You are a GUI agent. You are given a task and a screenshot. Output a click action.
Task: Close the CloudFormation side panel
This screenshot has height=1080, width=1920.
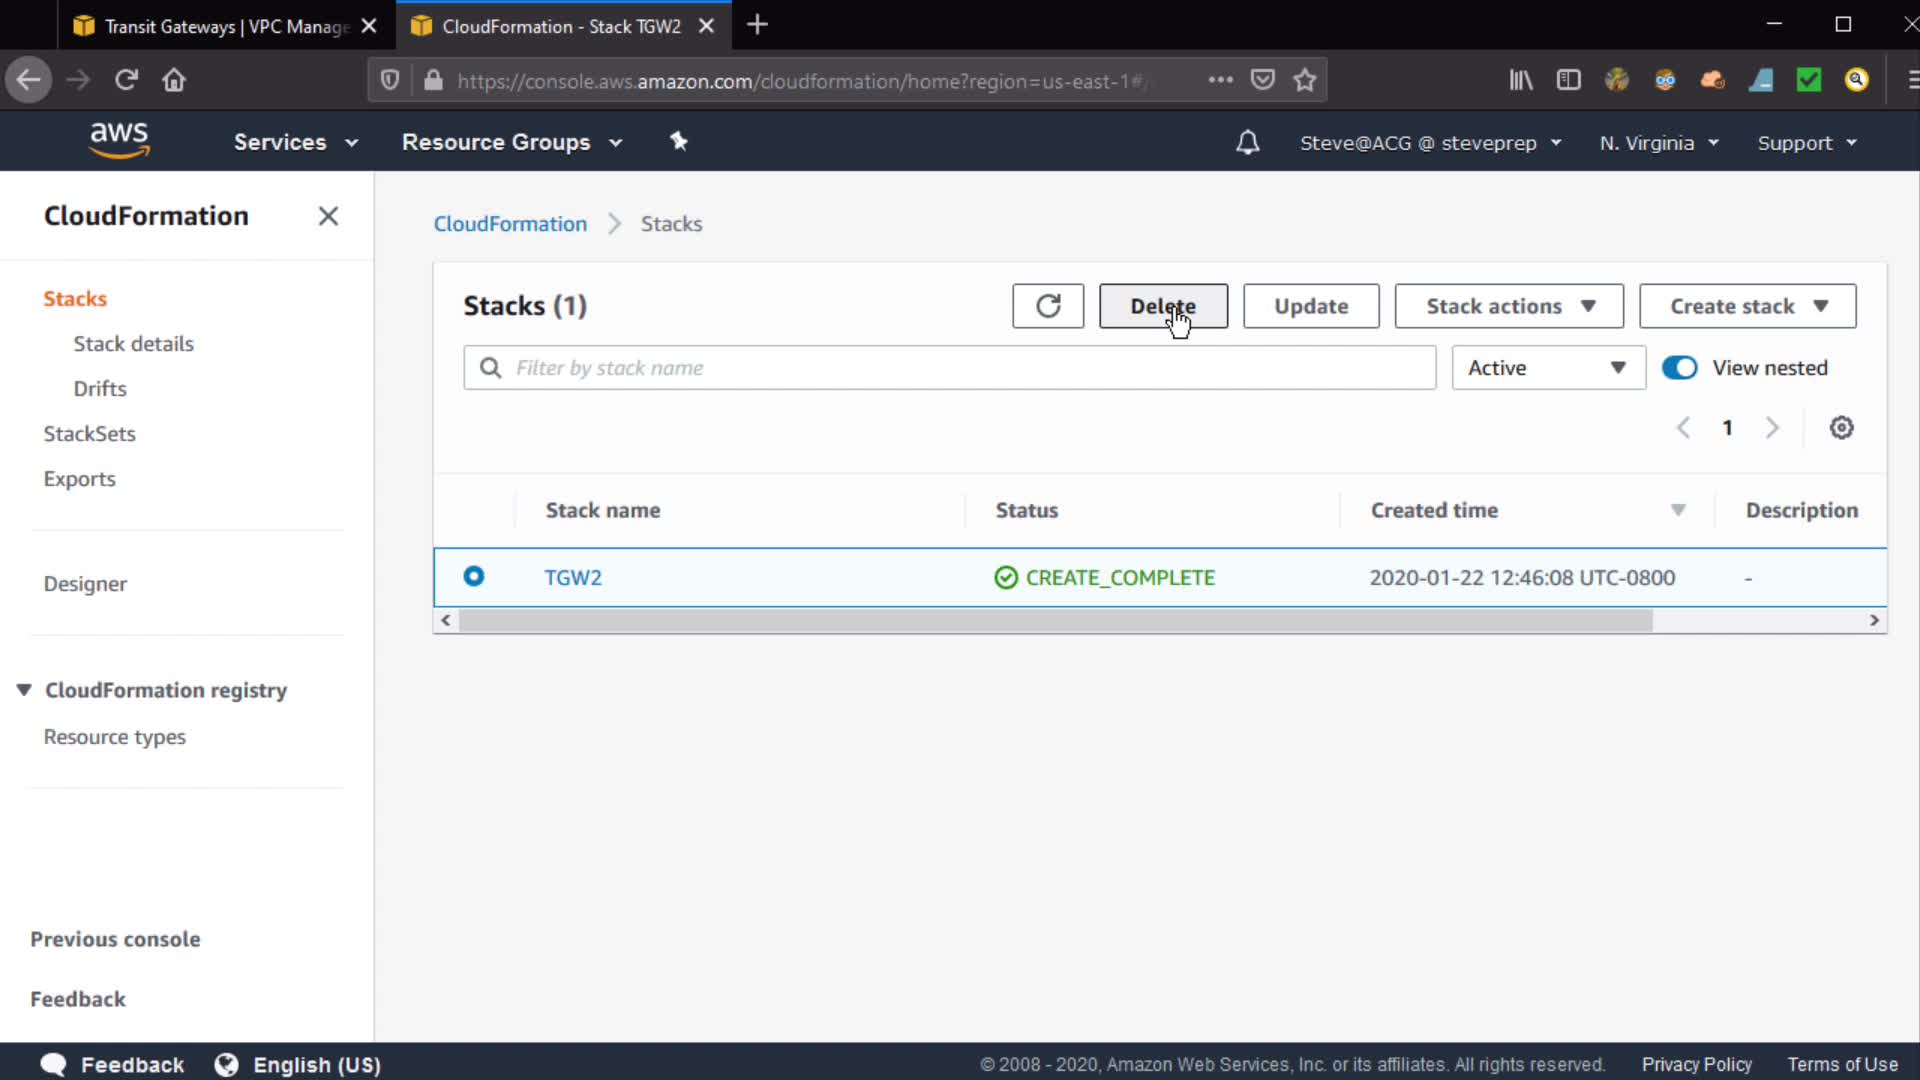coord(328,216)
